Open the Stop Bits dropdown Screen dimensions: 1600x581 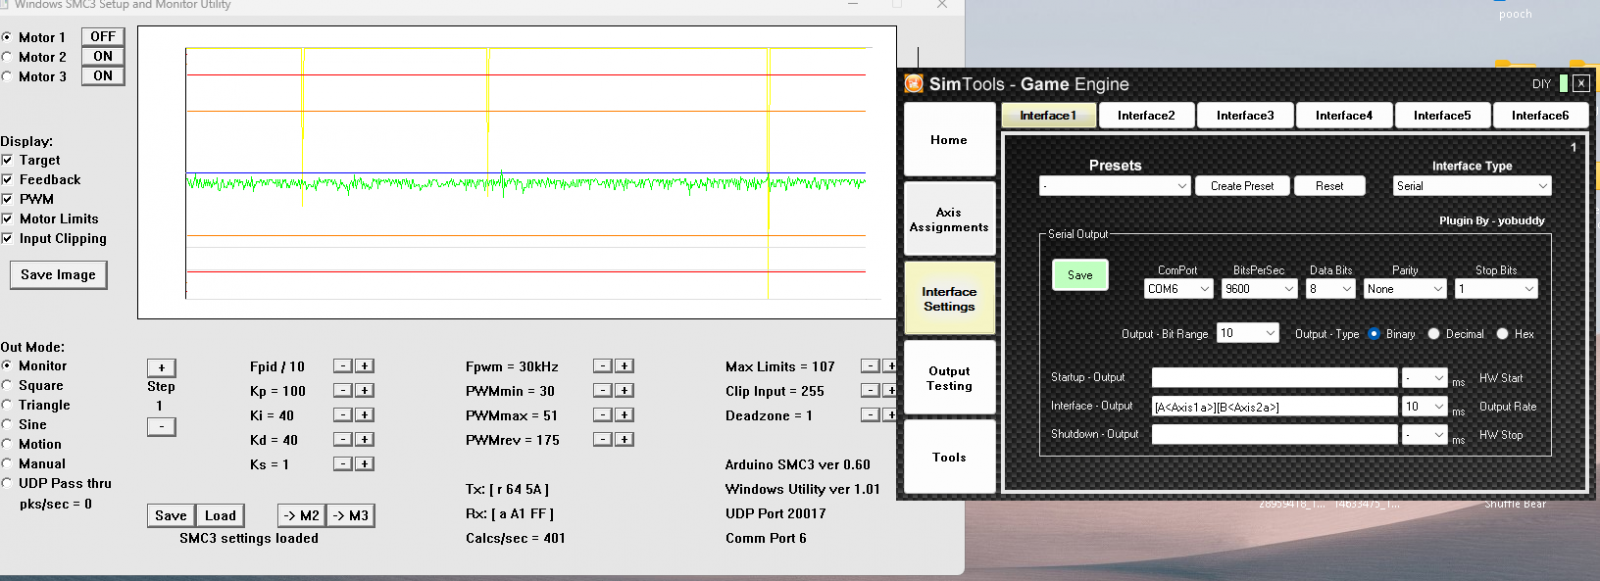(1496, 289)
